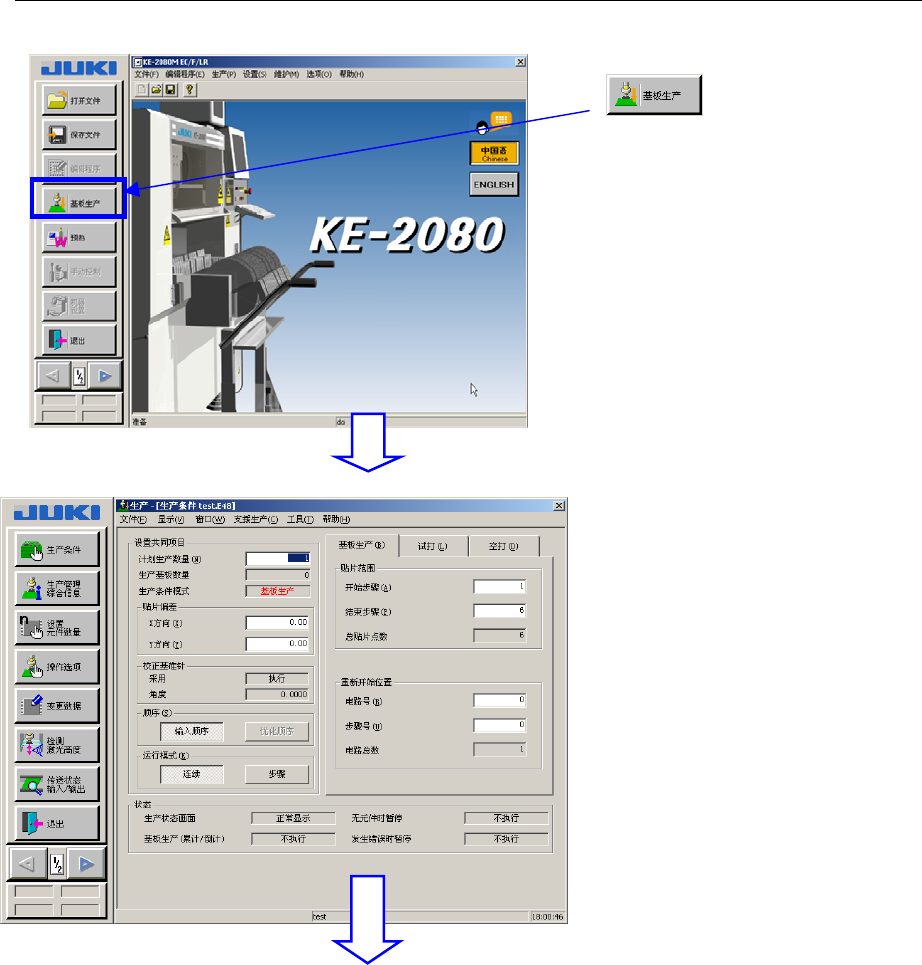Click the 执行 box beside 采用

click(x=277, y=678)
